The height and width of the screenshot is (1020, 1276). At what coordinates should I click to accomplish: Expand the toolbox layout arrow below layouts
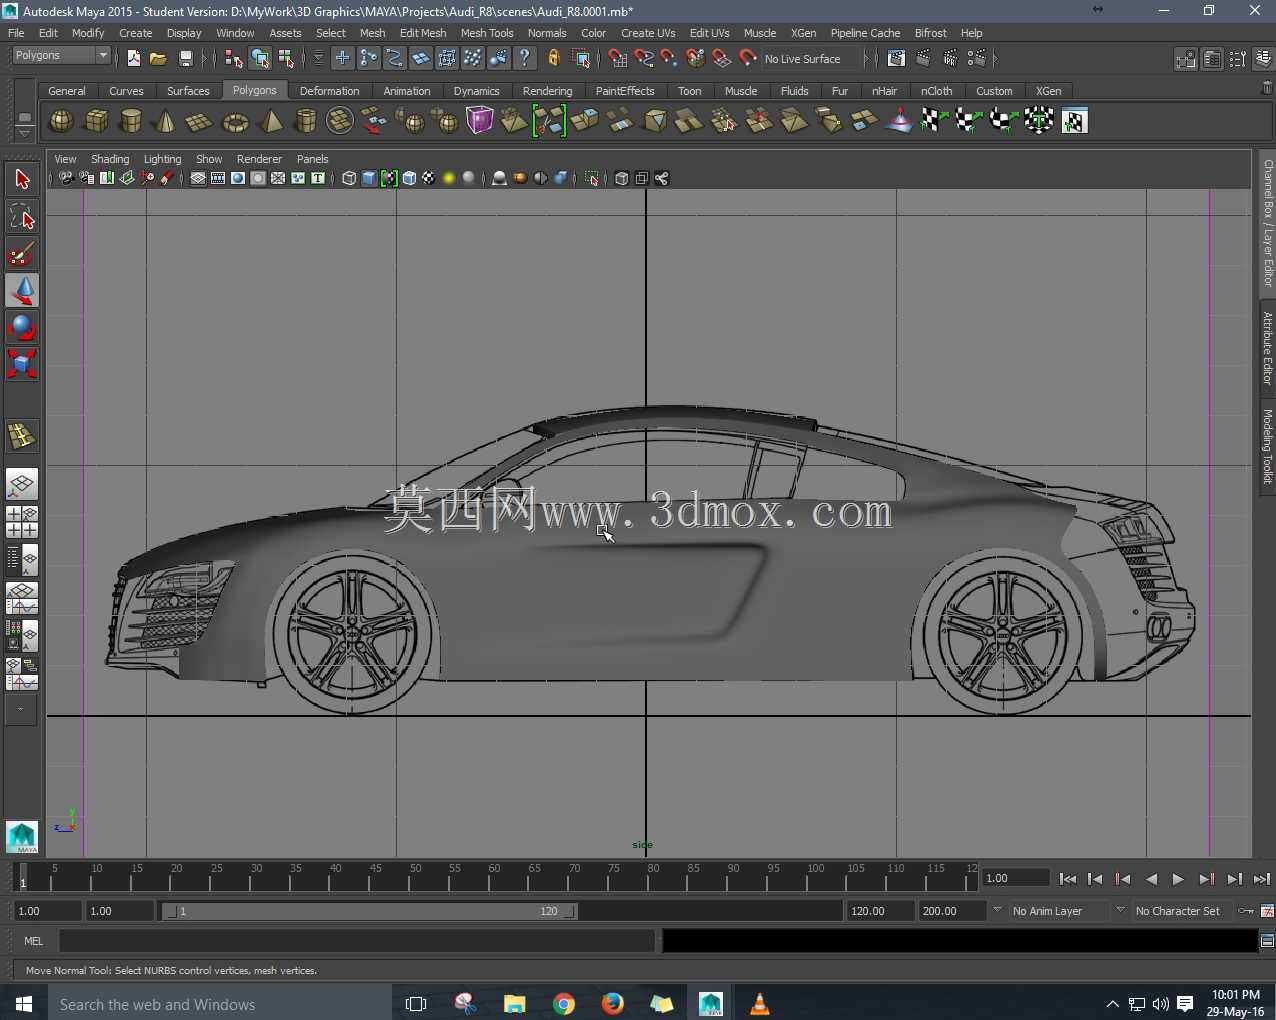pyautogui.click(x=20, y=710)
